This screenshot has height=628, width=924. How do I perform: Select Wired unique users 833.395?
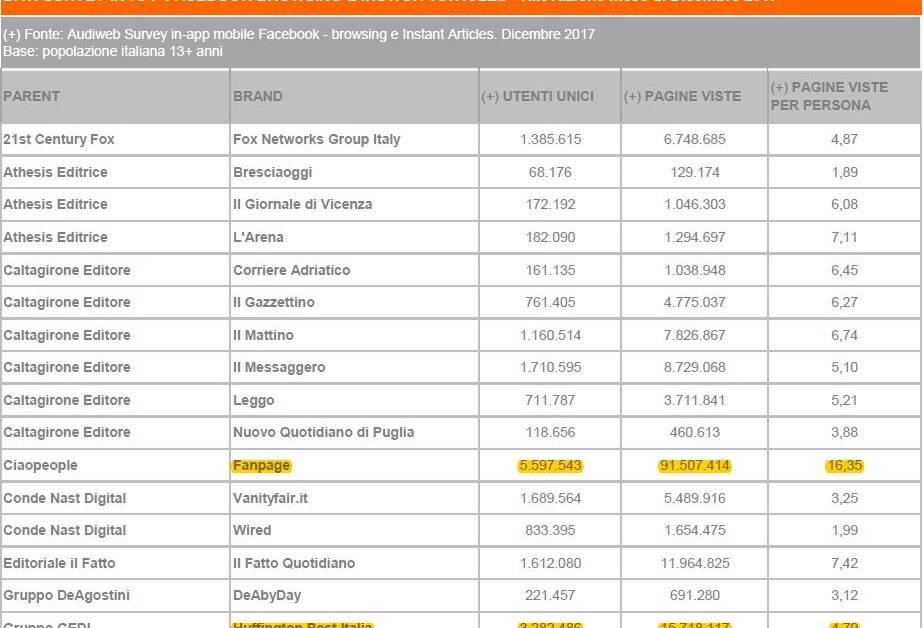550,530
